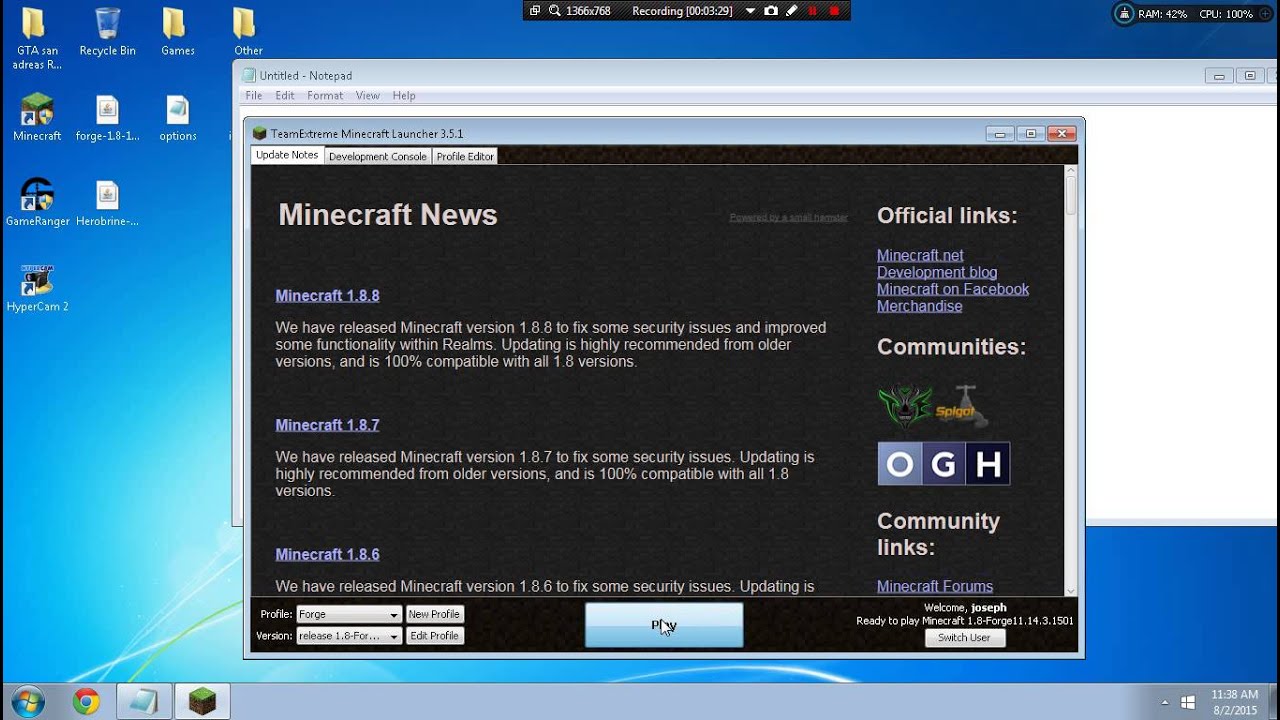
Task: Open the recorder options dropdown arrow
Action: (750, 11)
